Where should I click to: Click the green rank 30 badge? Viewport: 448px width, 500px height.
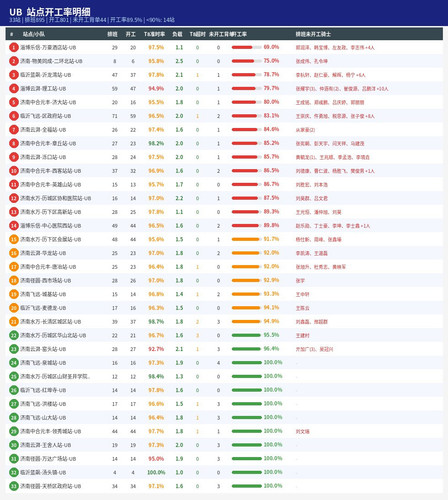[14, 445]
